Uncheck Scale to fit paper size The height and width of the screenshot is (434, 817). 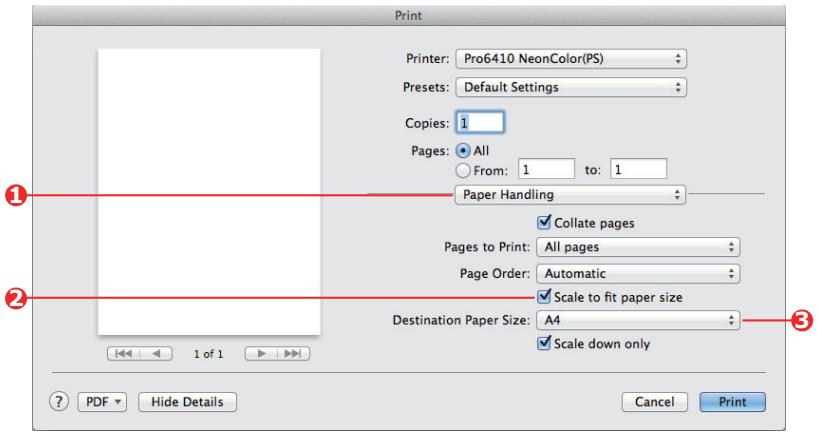point(543,297)
